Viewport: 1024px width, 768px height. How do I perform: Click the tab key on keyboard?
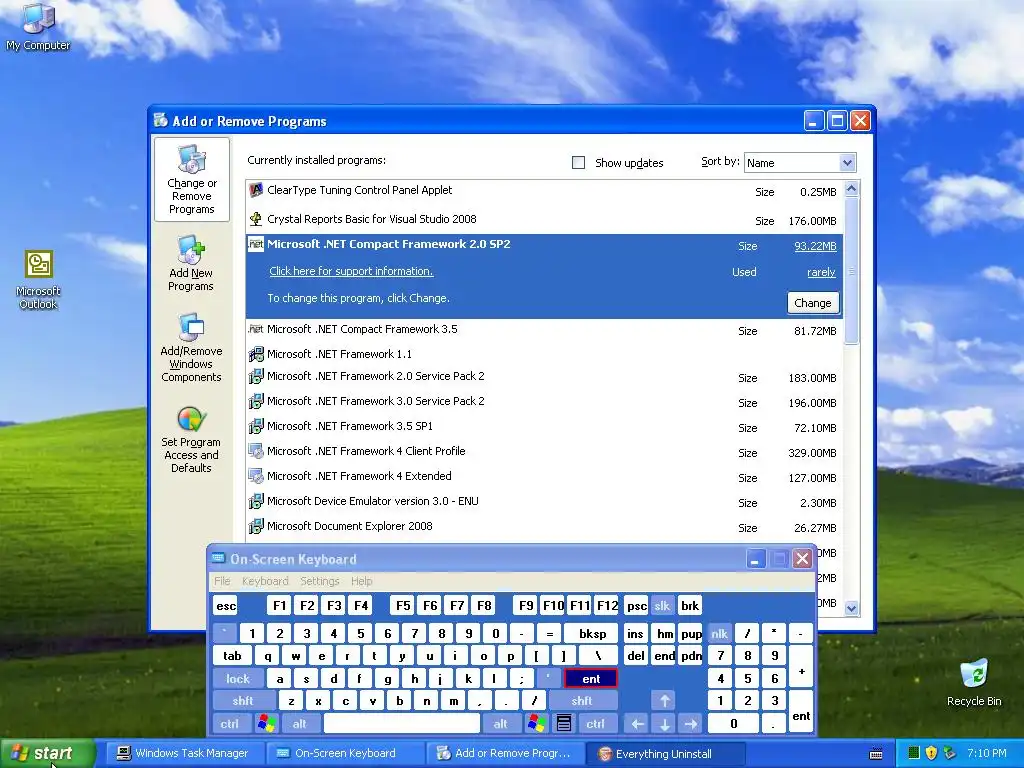click(232, 656)
